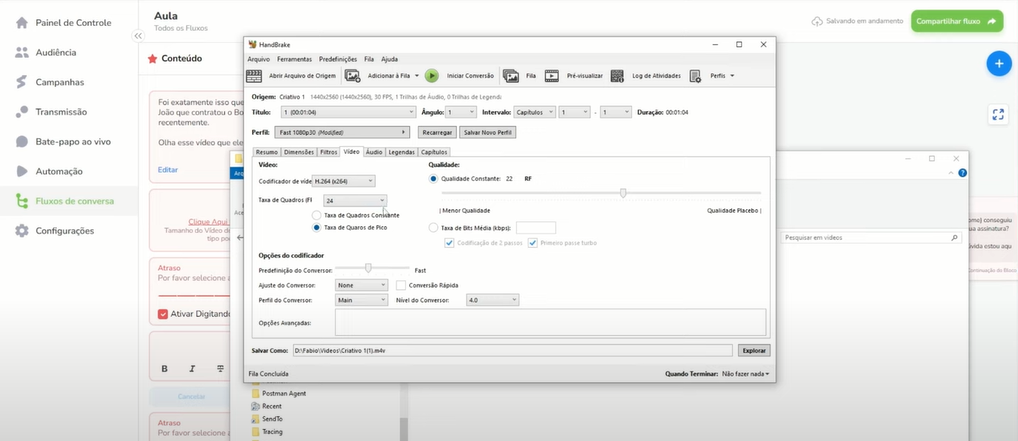
Task: Click the Recarregar button
Action: coord(436,132)
